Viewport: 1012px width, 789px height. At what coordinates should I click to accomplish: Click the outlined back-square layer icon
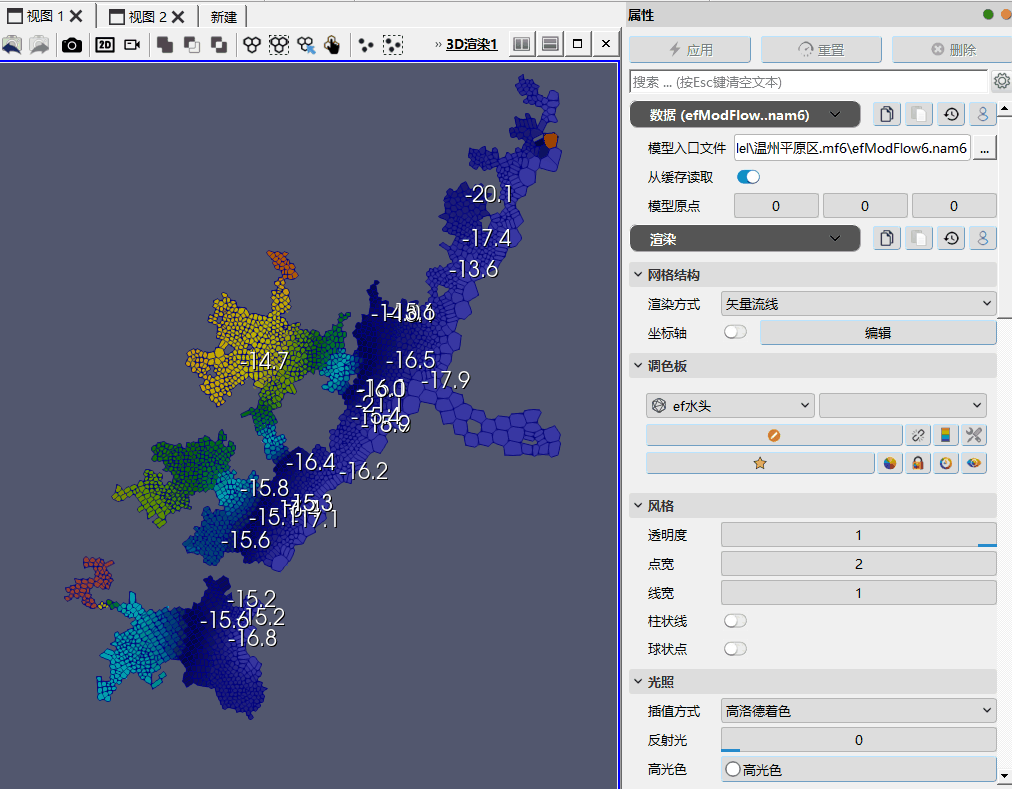click(192, 45)
